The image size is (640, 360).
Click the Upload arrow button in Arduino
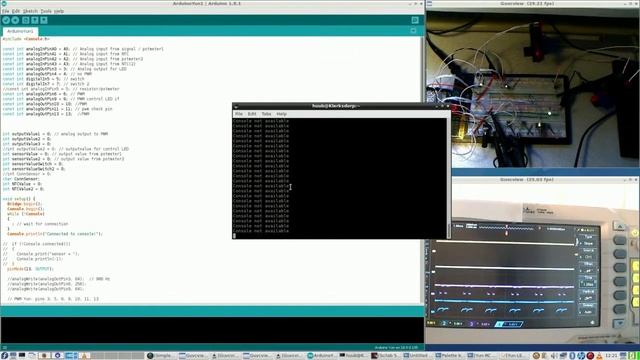click(15, 20)
